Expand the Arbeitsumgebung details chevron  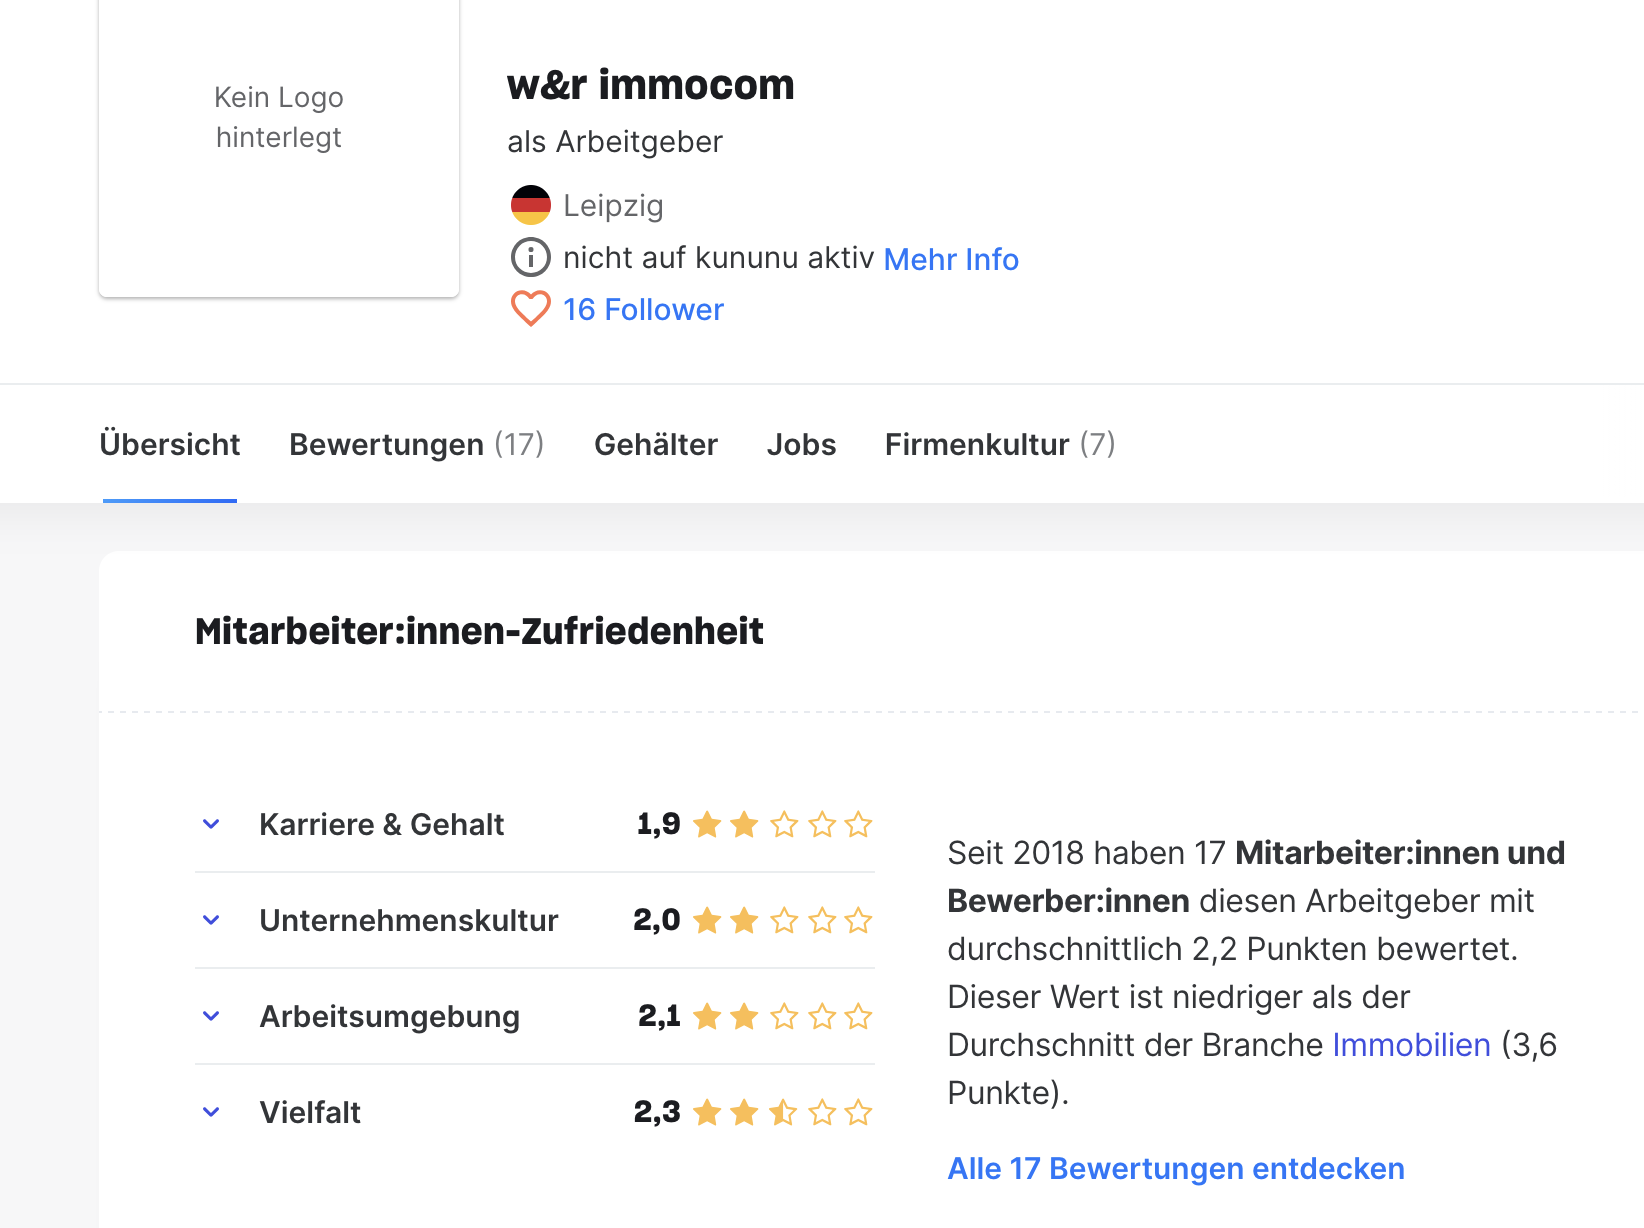tap(211, 1017)
